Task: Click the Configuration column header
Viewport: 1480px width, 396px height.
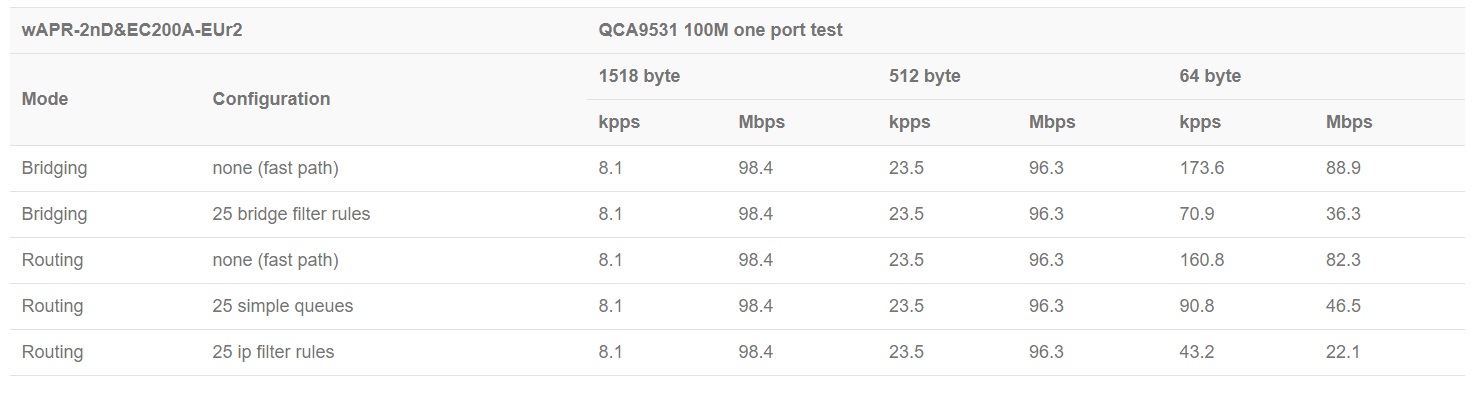Action: click(x=271, y=99)
